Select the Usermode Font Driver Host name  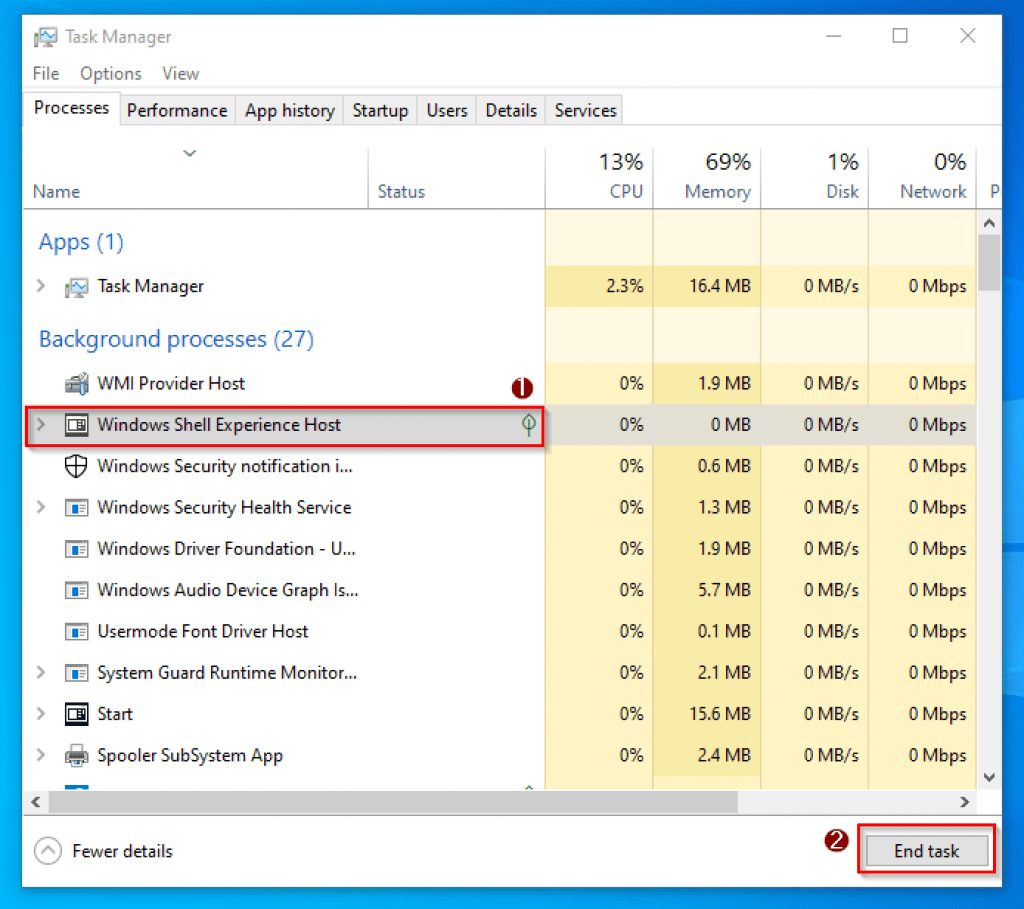202,631
